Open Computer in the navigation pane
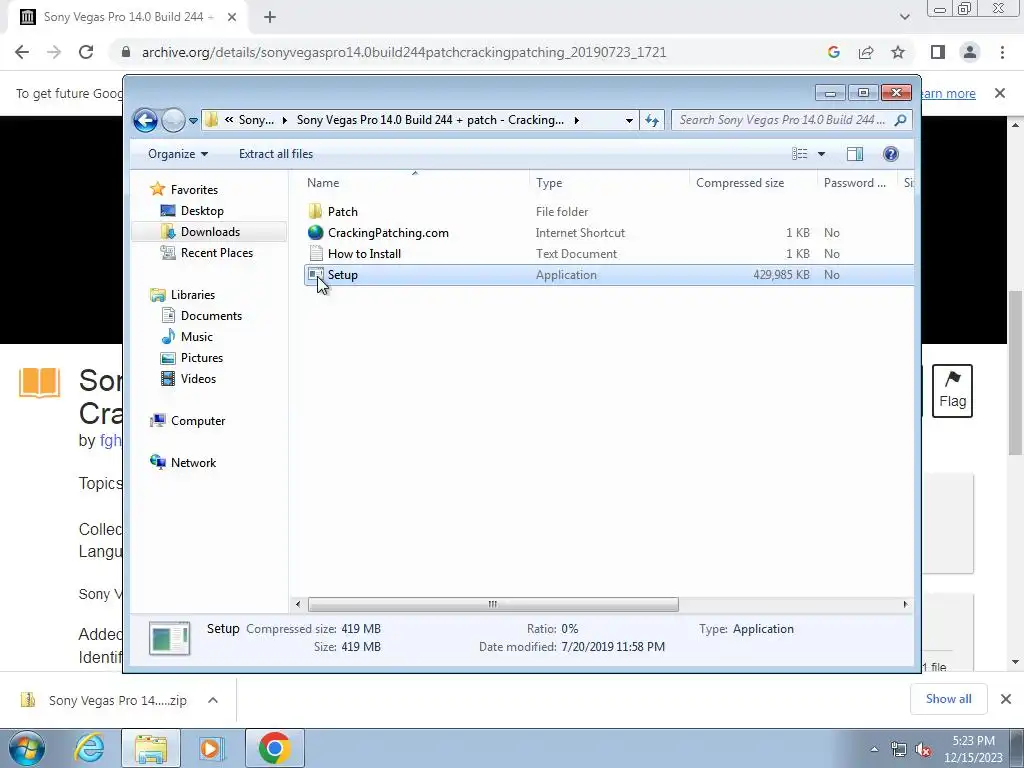The width and height of the screenshot is (1024, 768). [198, 421]
